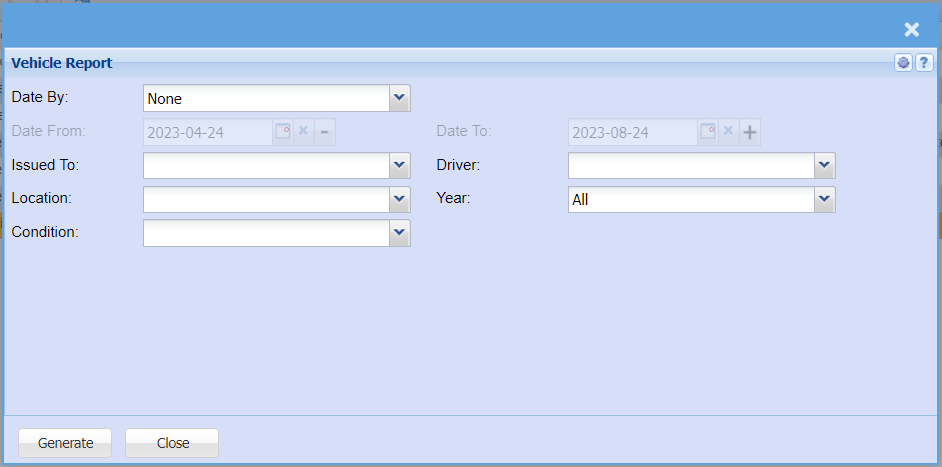Click the Location label
Screen dimensions: 942x467
[x=42, y=198]
